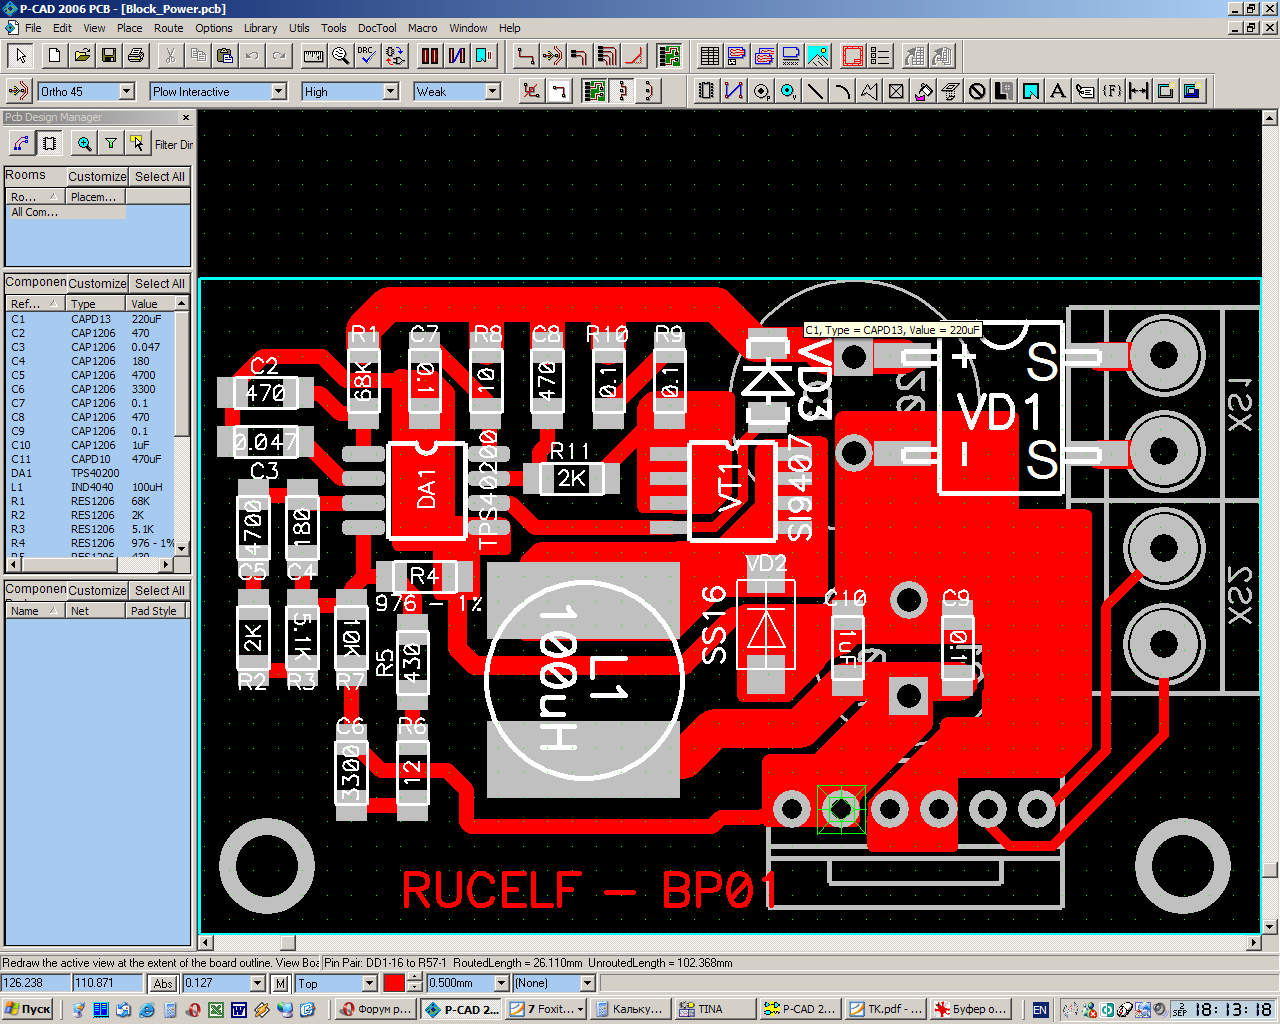Open the Place menu
Screen dimensions: 1280x1024
tap(129, 28)
